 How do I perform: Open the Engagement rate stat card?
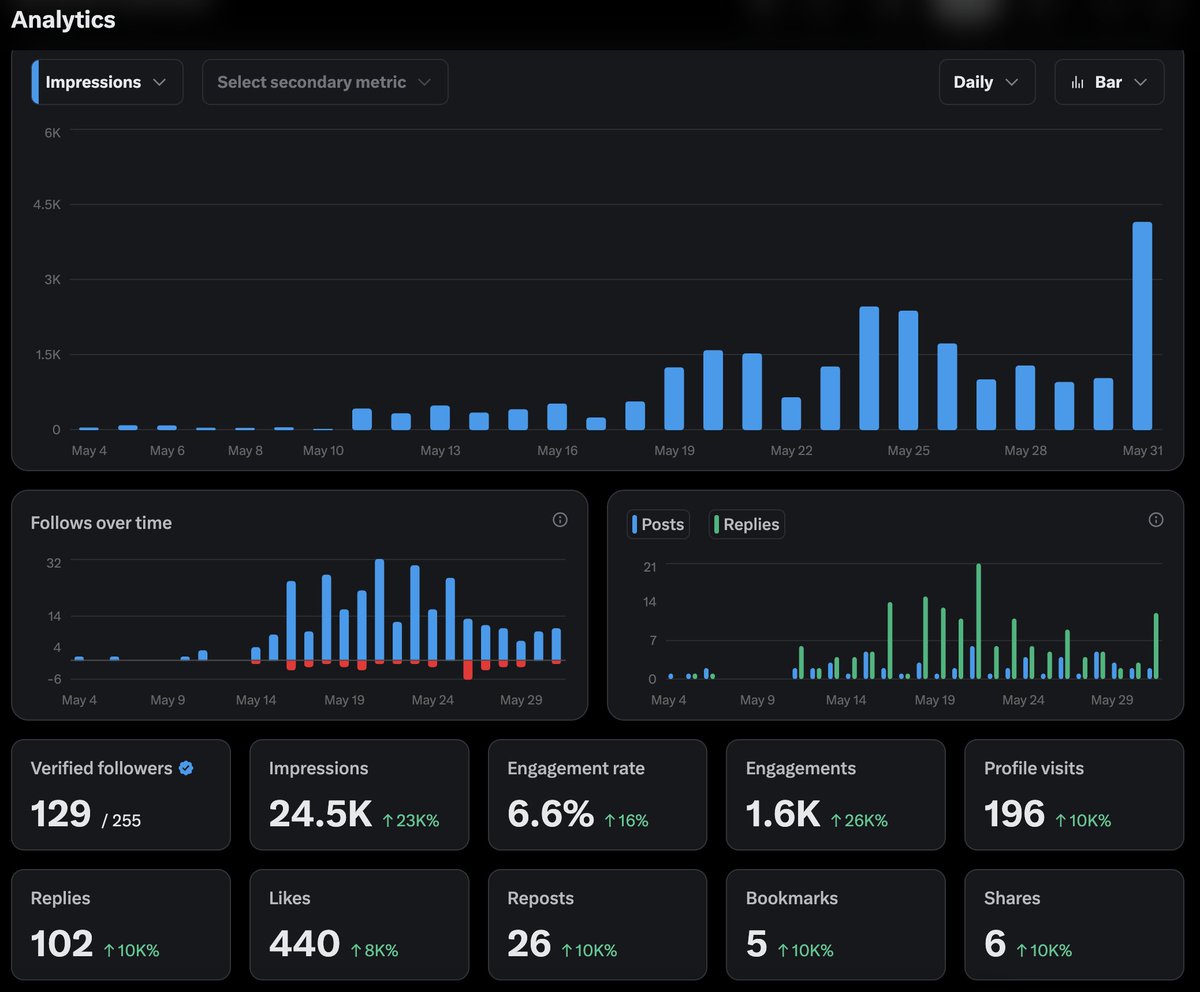point(597,795)
